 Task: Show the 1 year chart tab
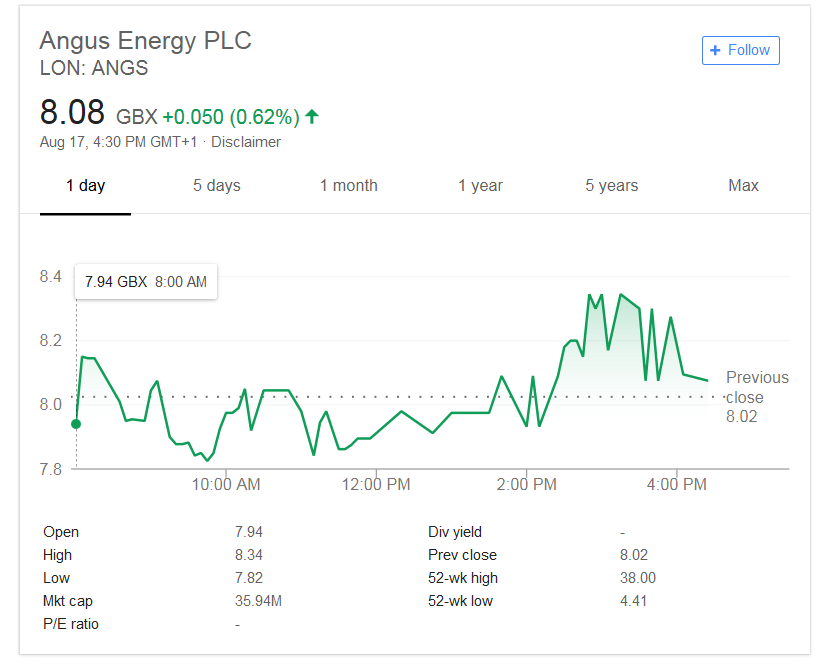click(x=480, y=186)
